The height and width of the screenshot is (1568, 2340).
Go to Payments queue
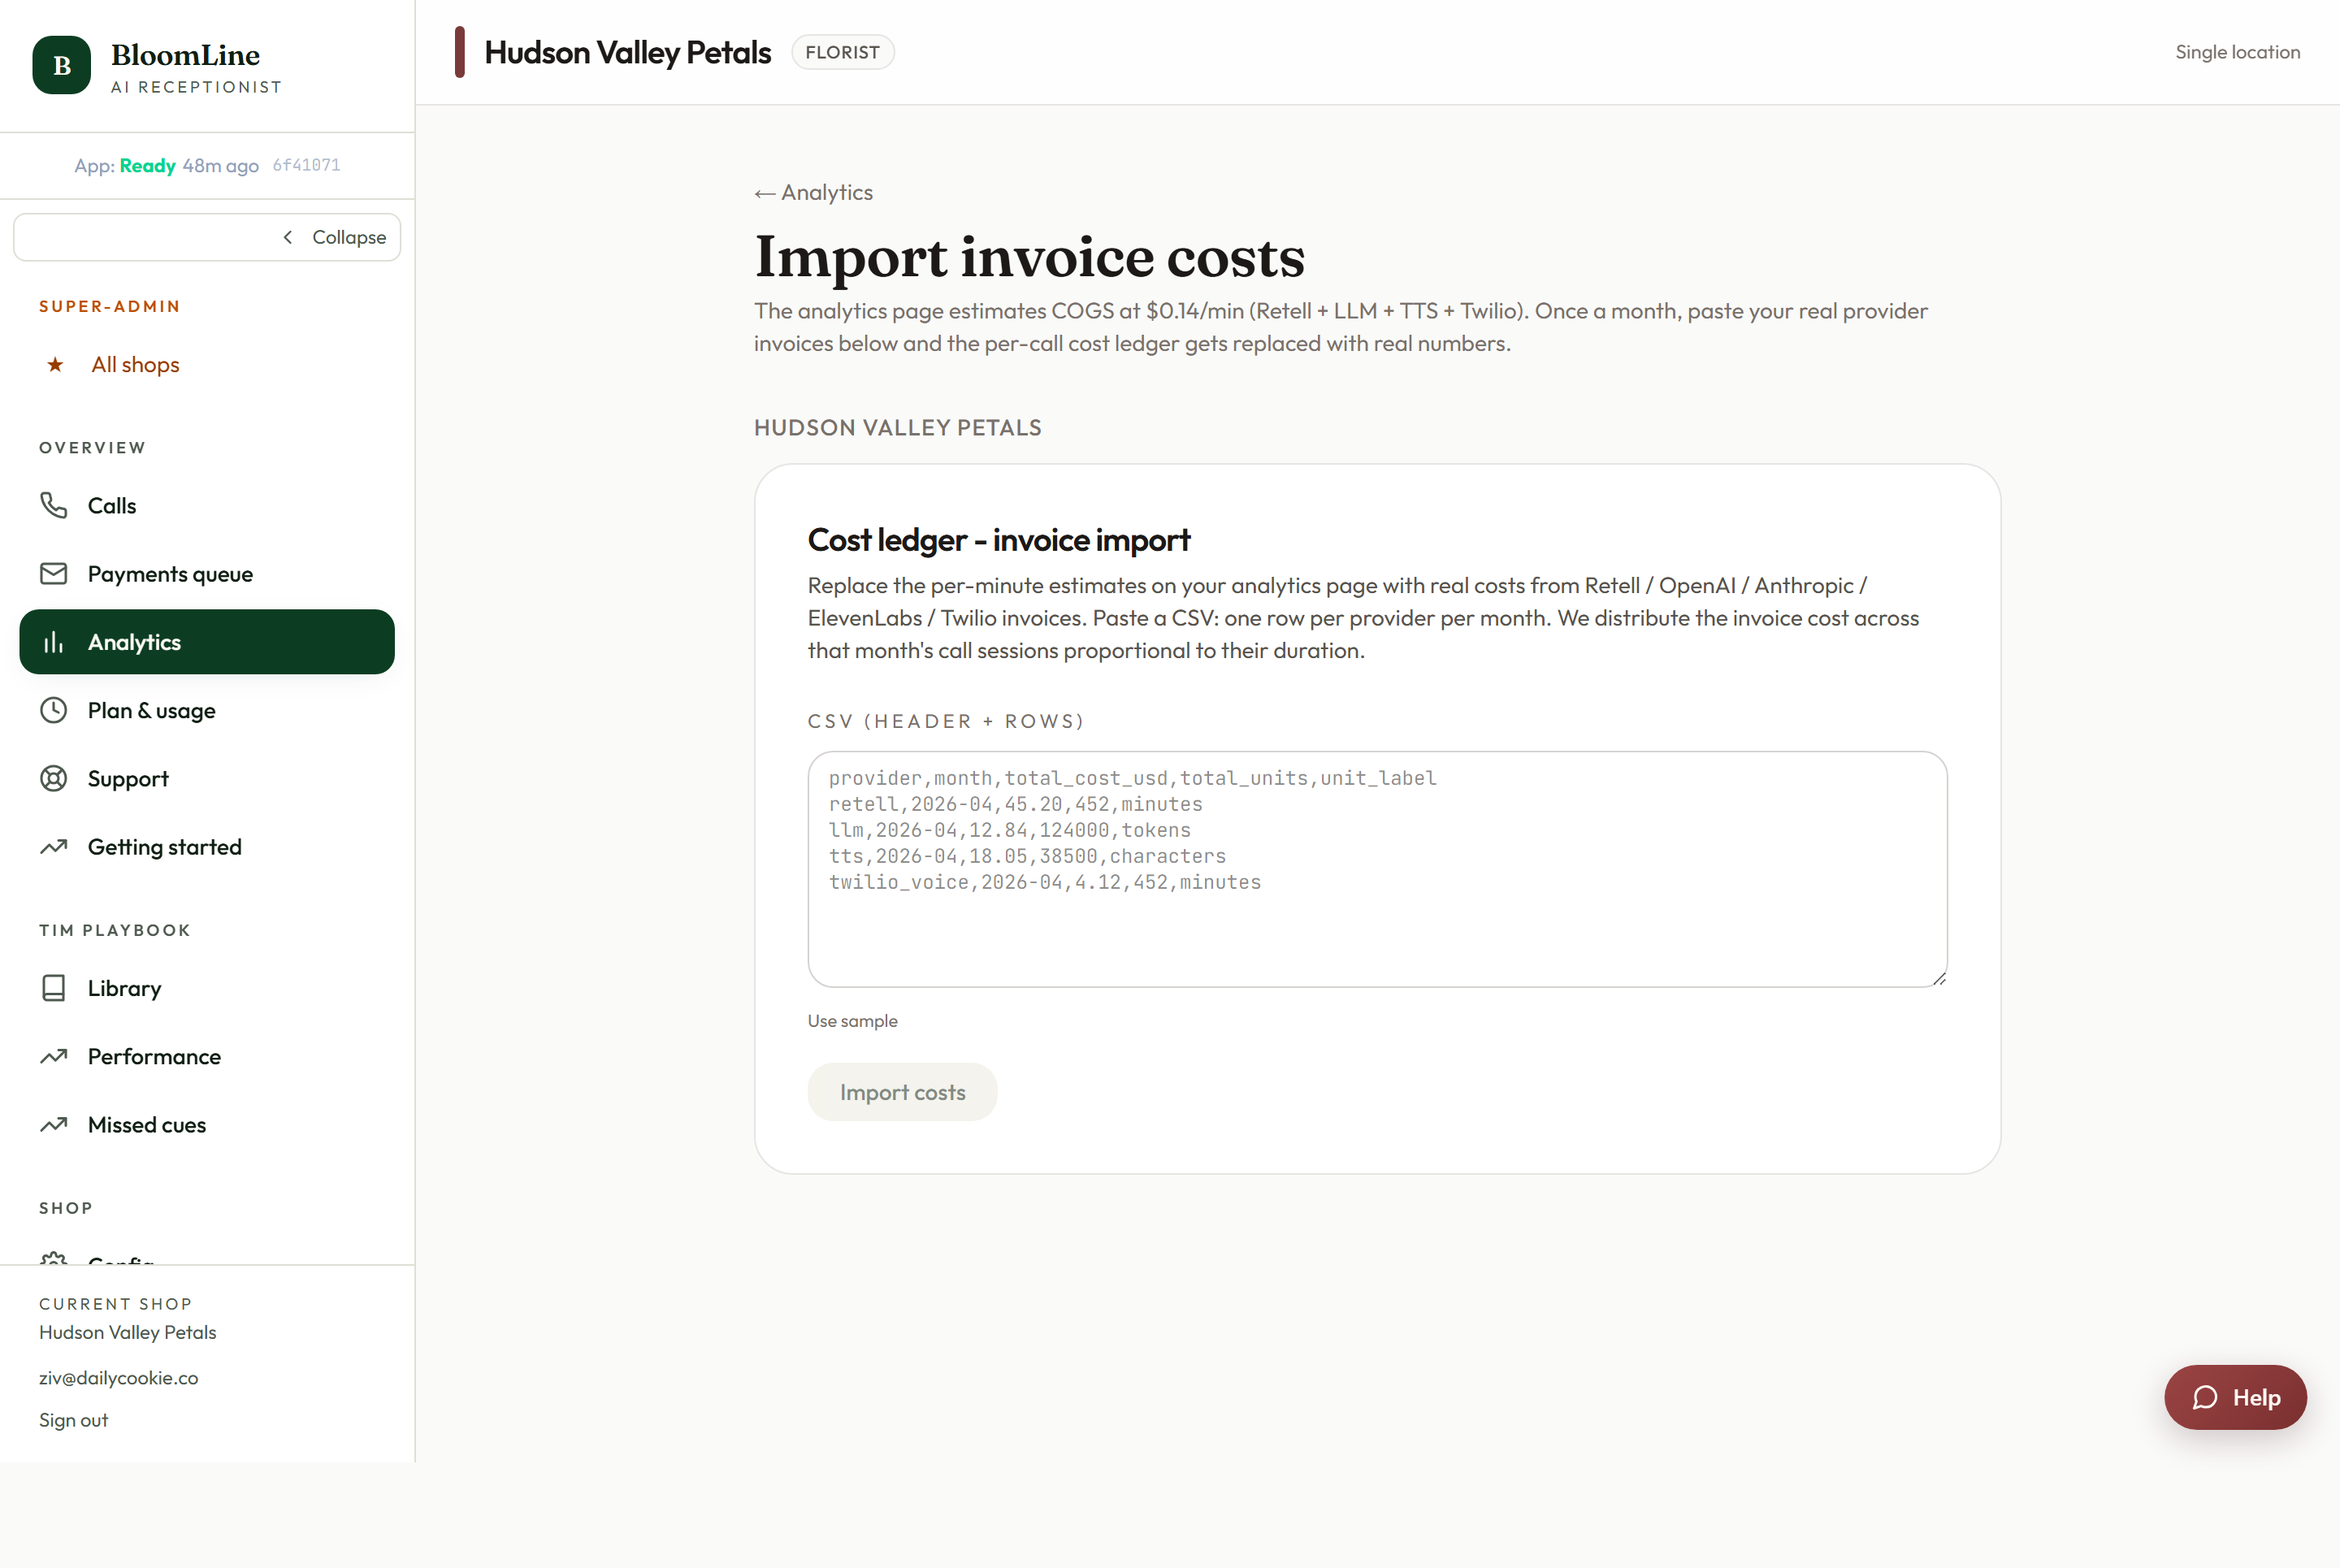(207, 573)
